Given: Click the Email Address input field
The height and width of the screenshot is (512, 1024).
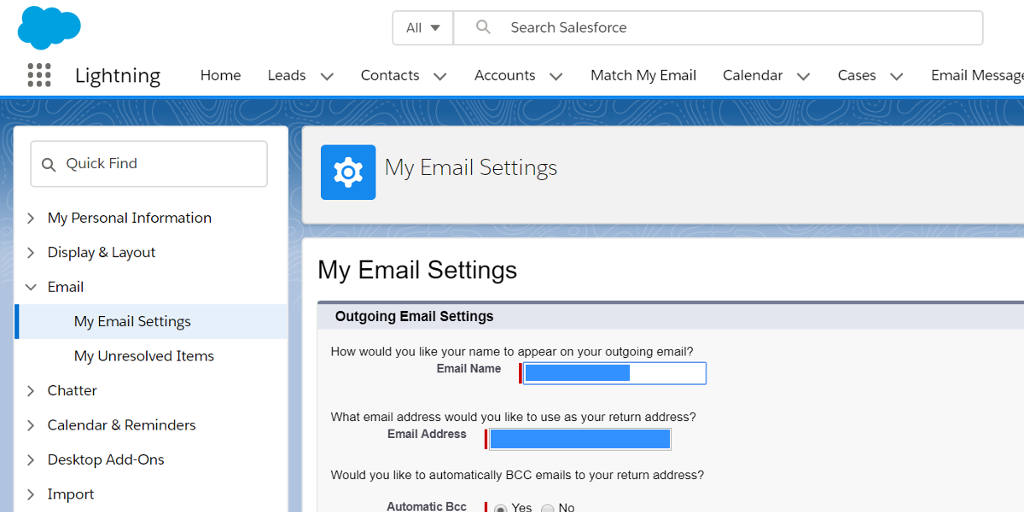Looking at the screenshot, I should [x=580, y=439].
